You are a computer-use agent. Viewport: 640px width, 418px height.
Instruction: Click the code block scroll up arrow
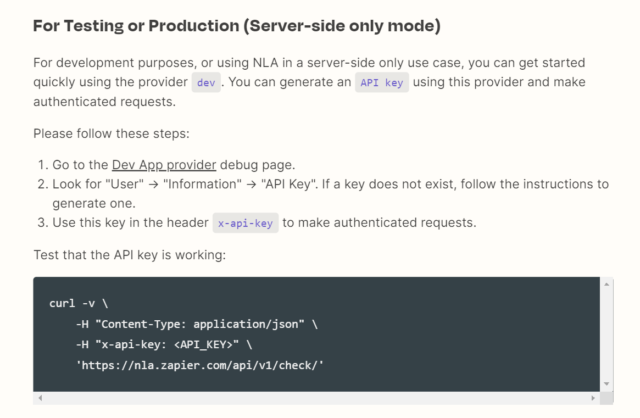click(607, 284)
